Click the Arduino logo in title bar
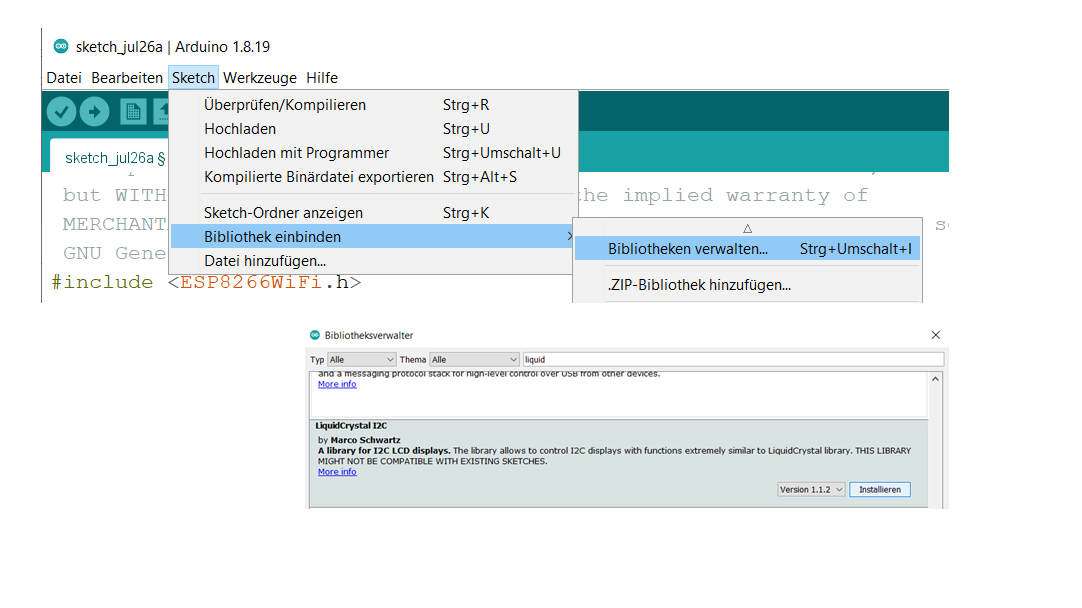This screenshot has height=608, width=1082. 61,47
